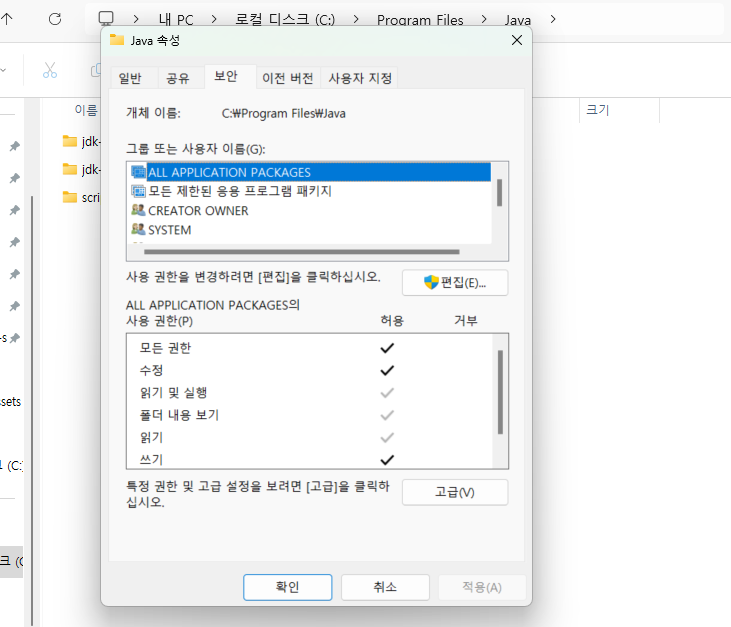The width and height of the screenshot is (731, 627).
Task: Click the scissors cut icon in Explorer toolbar
Action: 50,70
